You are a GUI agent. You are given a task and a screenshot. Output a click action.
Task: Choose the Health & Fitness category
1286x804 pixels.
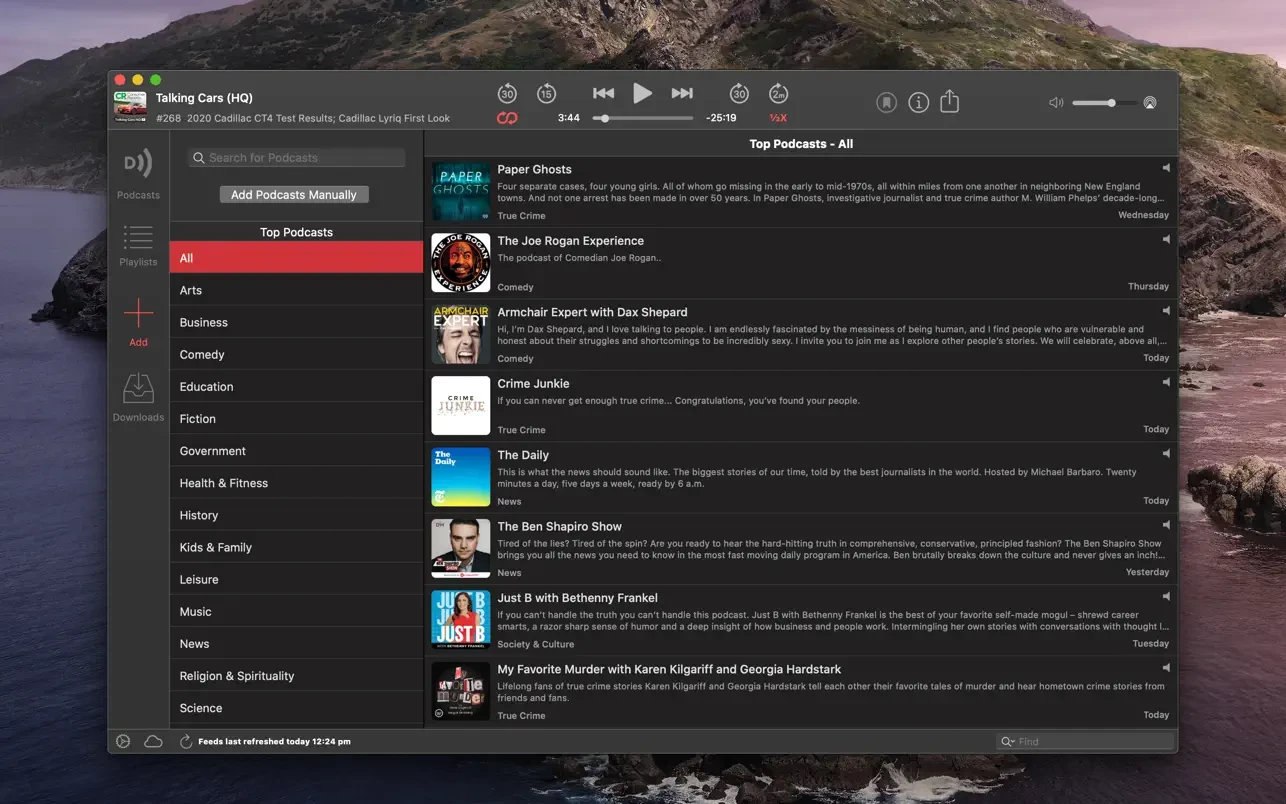pyautogui.click(x=224, y=483)
